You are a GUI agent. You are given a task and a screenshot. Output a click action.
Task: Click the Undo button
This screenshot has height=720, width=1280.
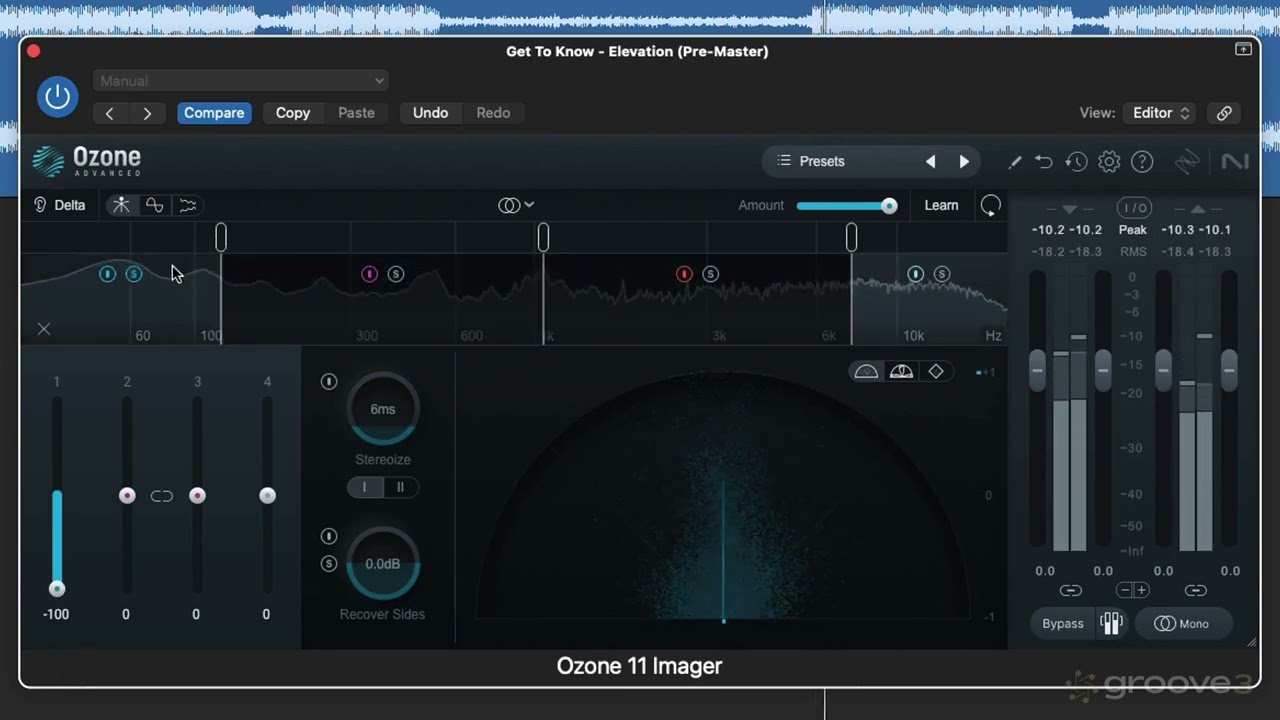[431, 113]
